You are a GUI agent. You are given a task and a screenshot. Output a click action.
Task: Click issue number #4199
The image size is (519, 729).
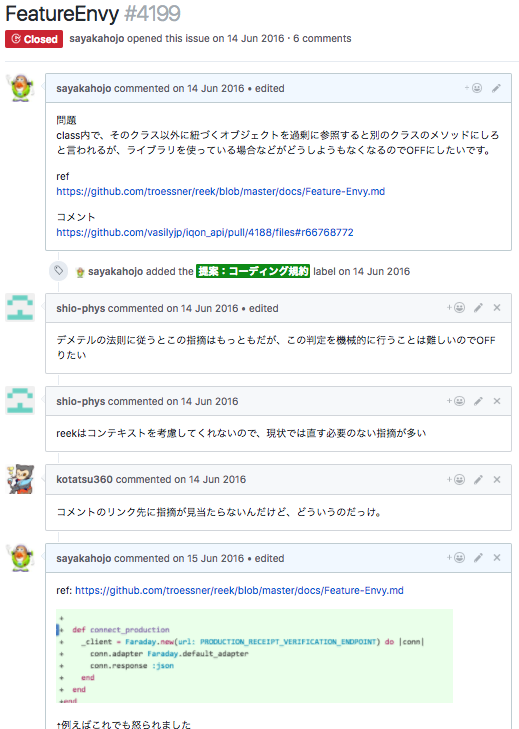(153, 14)
